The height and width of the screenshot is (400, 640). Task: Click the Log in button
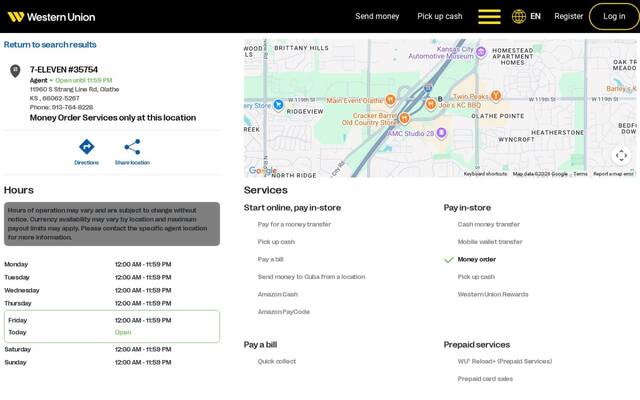(614, 16)
